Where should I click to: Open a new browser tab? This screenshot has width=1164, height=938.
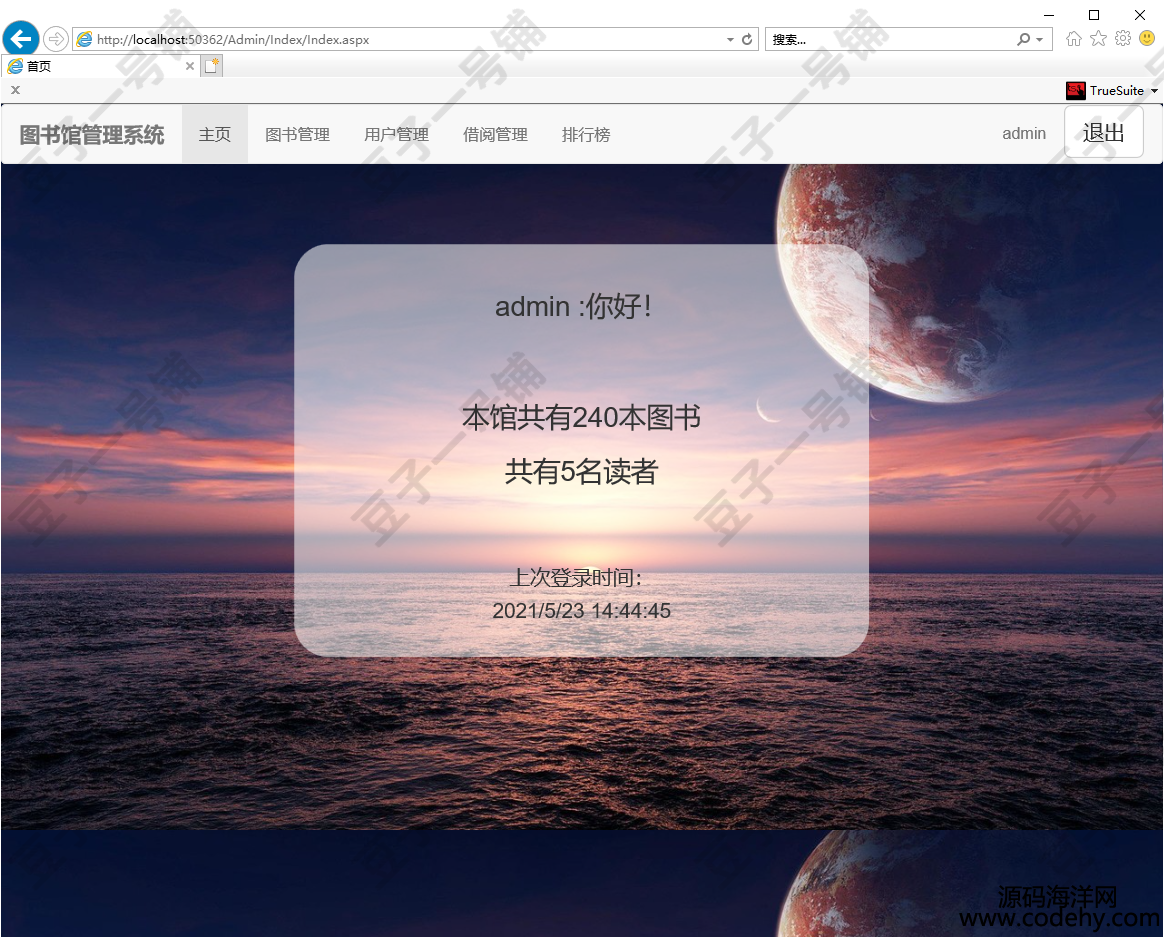click(212, 66)
